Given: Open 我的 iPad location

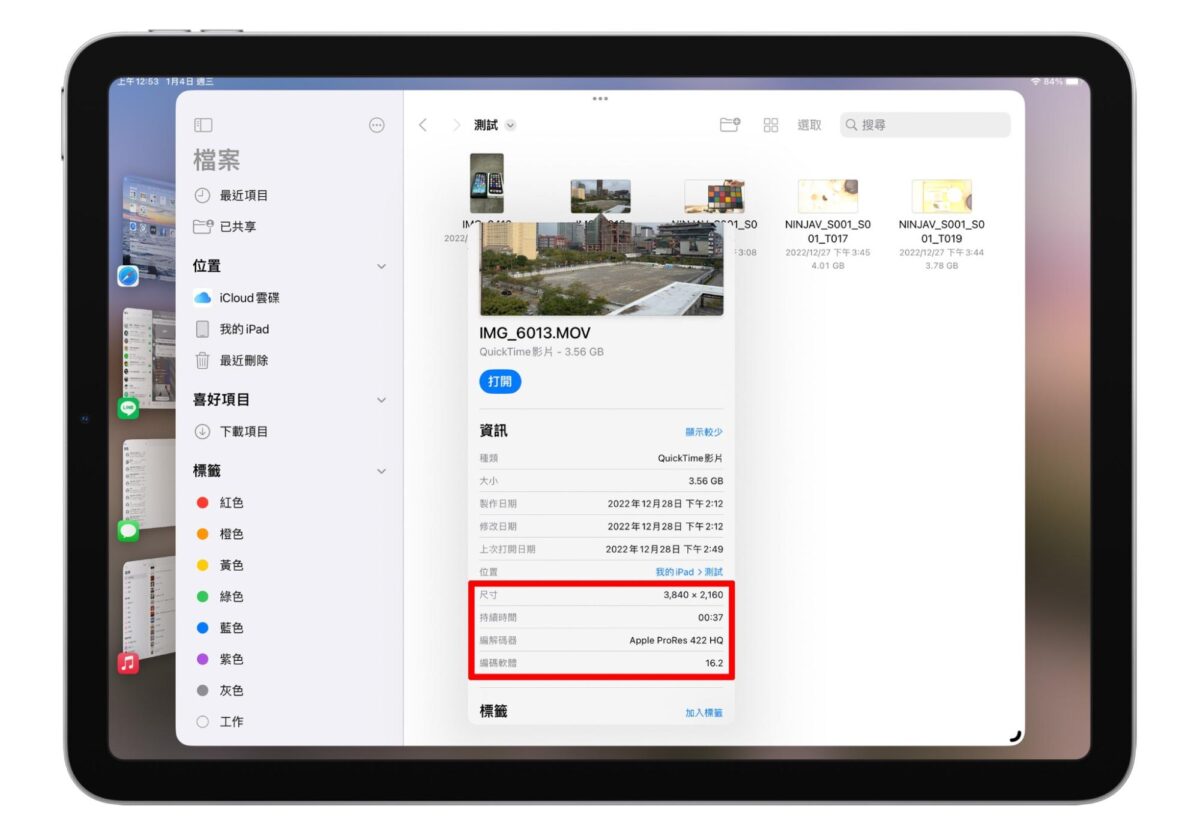Looking at the screenshot, I should click(x=232, y=329).
